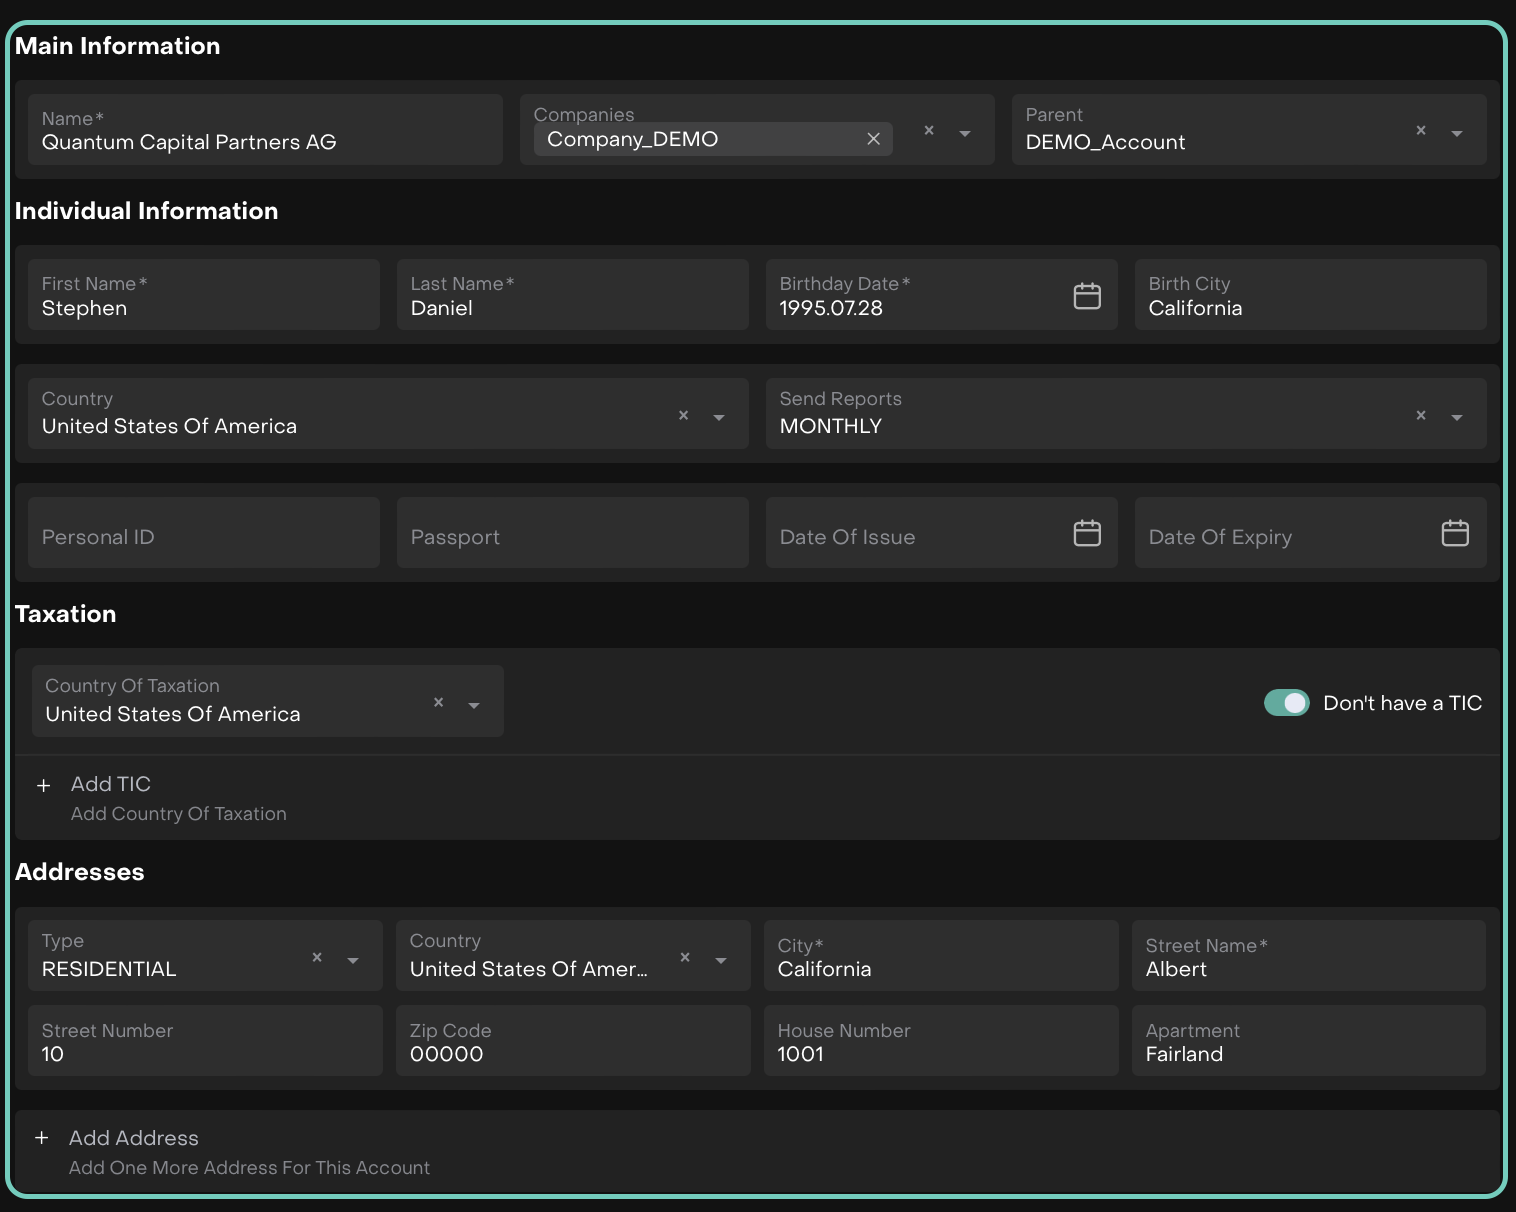Clear the Country Of Taxation selection

pos(438,702)
